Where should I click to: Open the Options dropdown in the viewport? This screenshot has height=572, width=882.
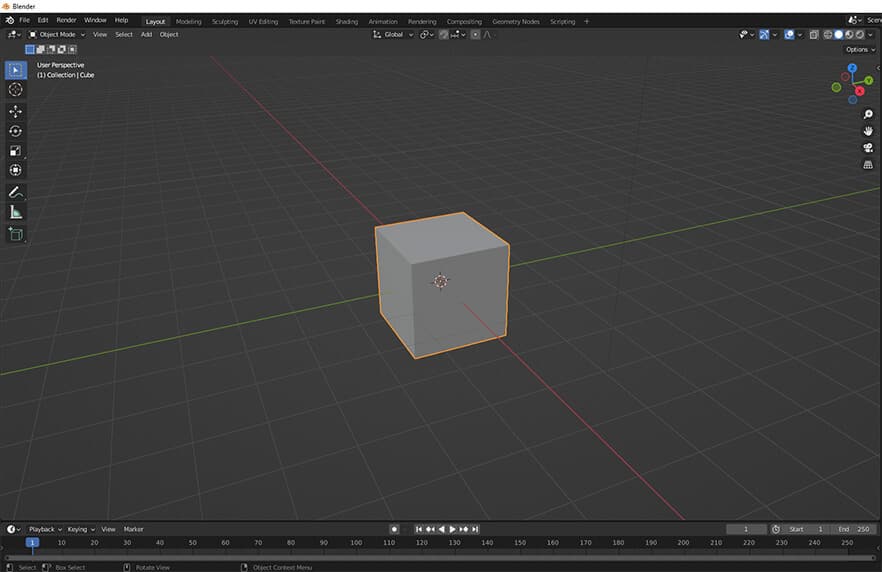(859, 49)
